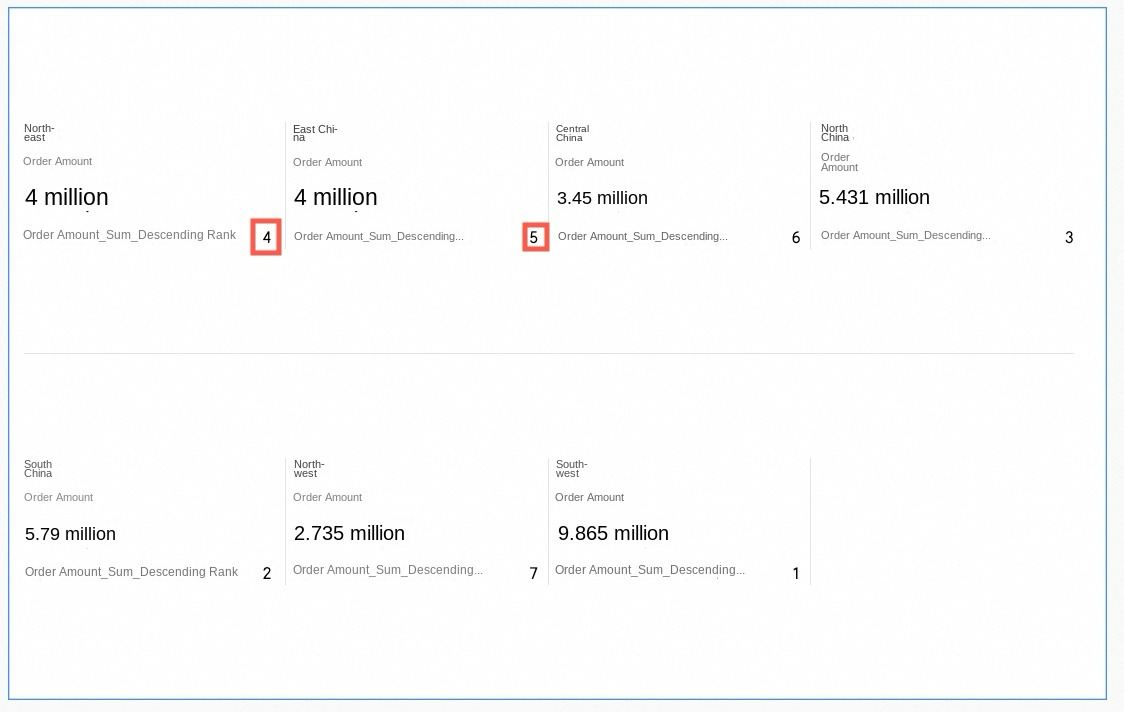The height and width of the screenshot is (712, 1124).
Task: Click the Central China region label
Action: (572, 133)
